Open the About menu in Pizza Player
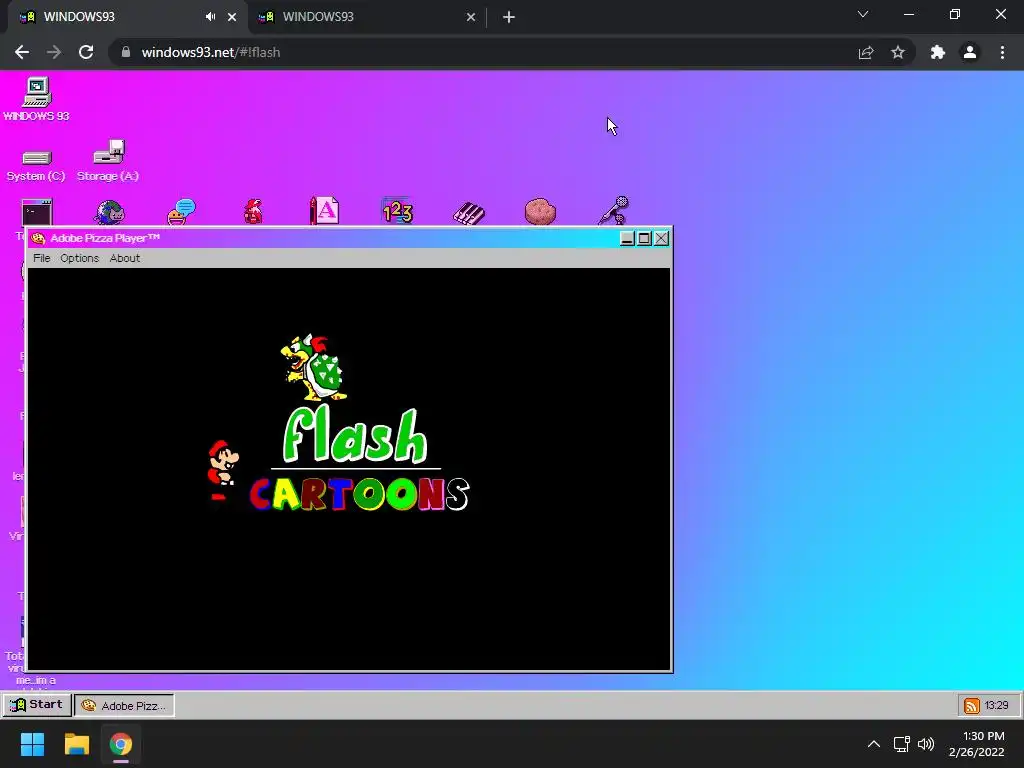Image resolution: width=1024 pixels, height=768 pixels. coord(125,258)
